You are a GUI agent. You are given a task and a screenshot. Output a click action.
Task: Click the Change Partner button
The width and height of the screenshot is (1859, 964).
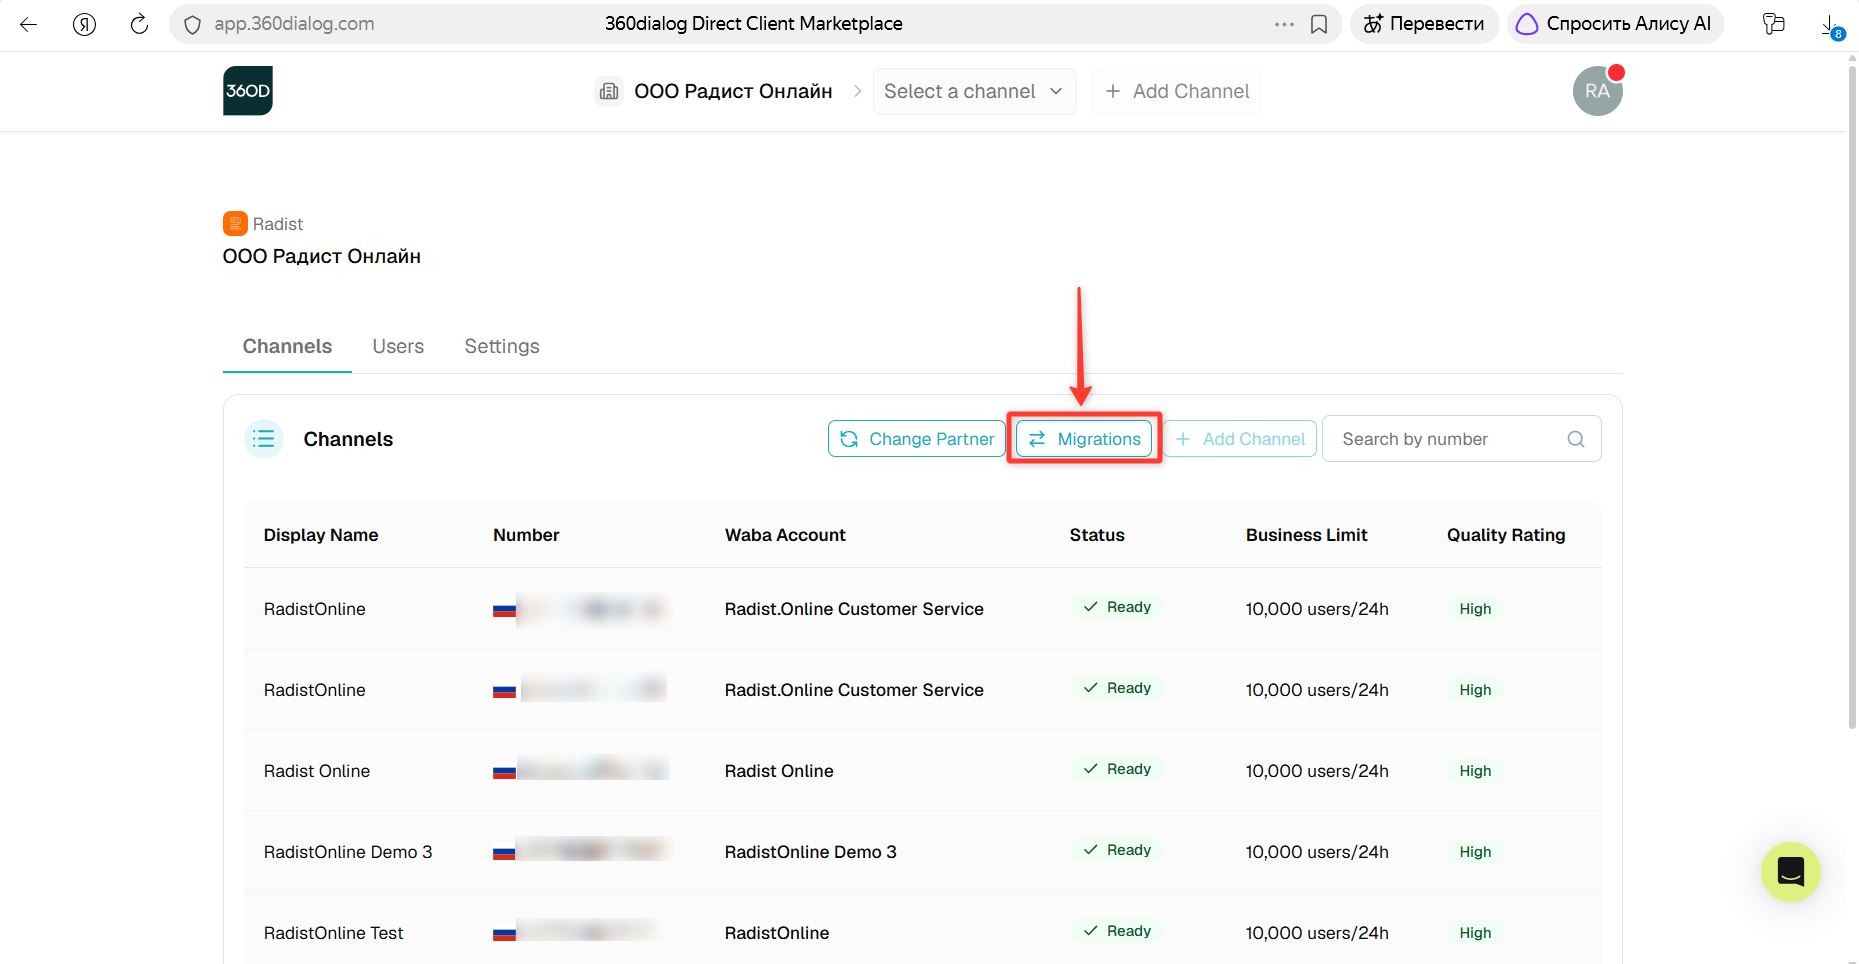pos(917,439)
